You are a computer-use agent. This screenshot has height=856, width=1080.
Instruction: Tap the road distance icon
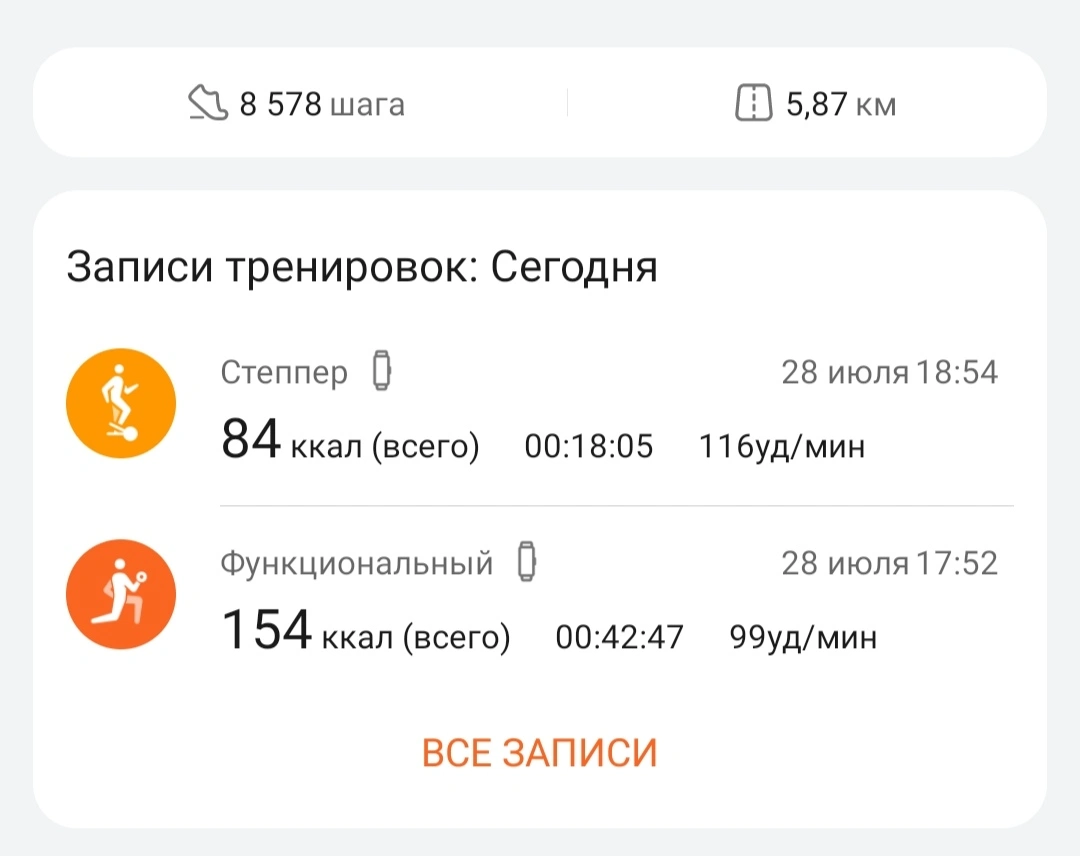pyautogui.click(x=754, y=103)
